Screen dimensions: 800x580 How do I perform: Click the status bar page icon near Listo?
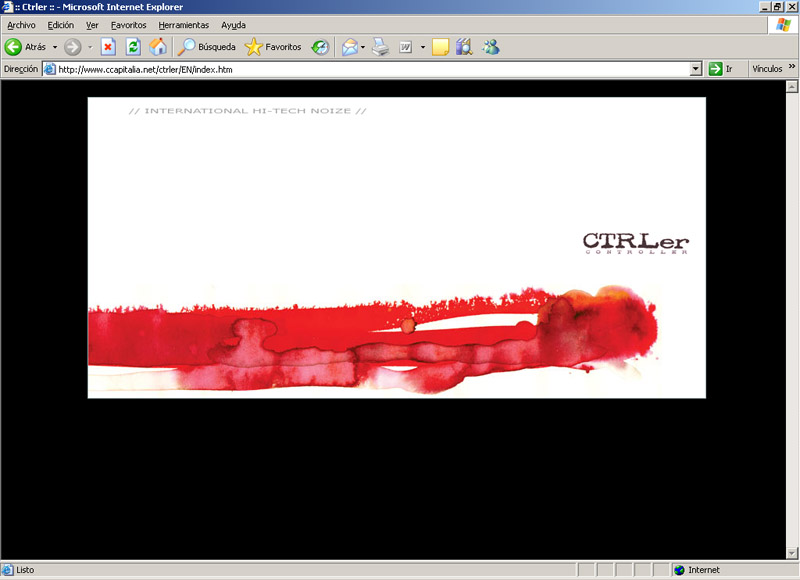click(7, 570)
